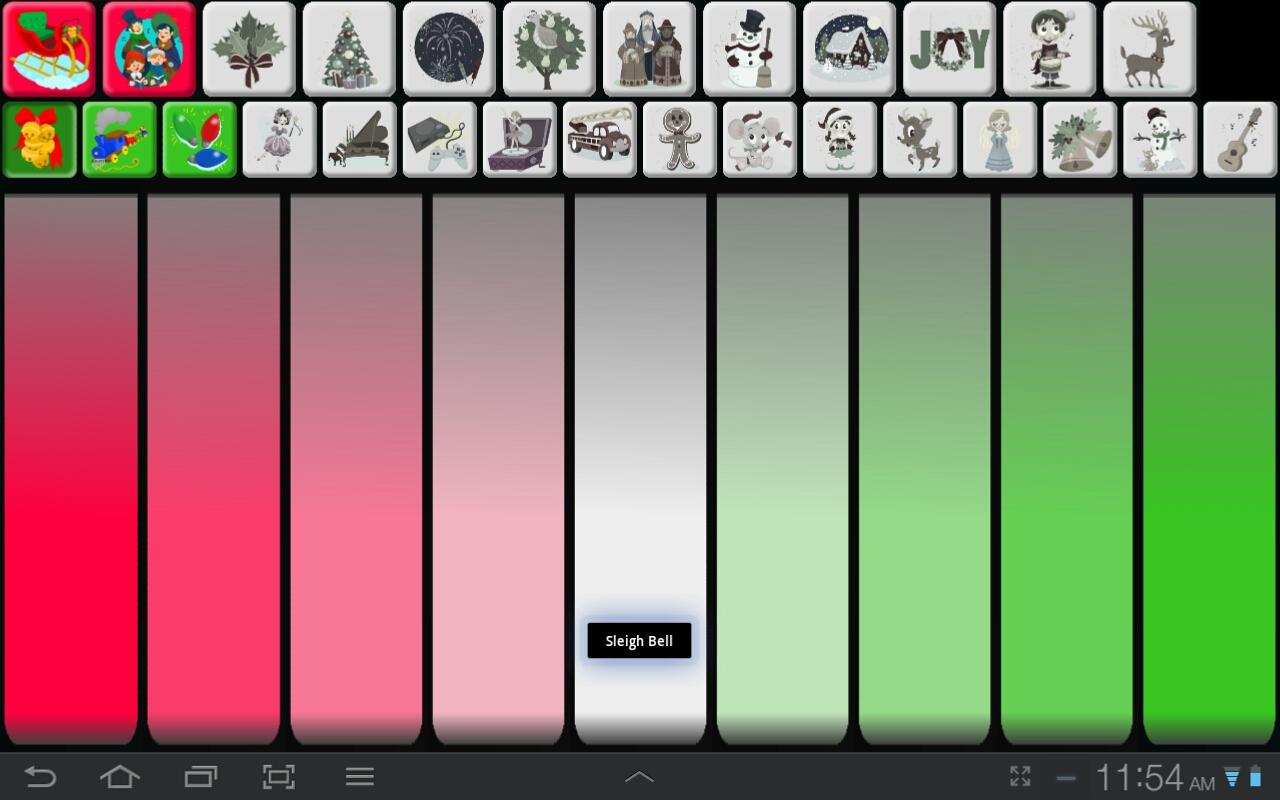
Task: Select the gingerbread man sound icon
Action: coord(680,140)
